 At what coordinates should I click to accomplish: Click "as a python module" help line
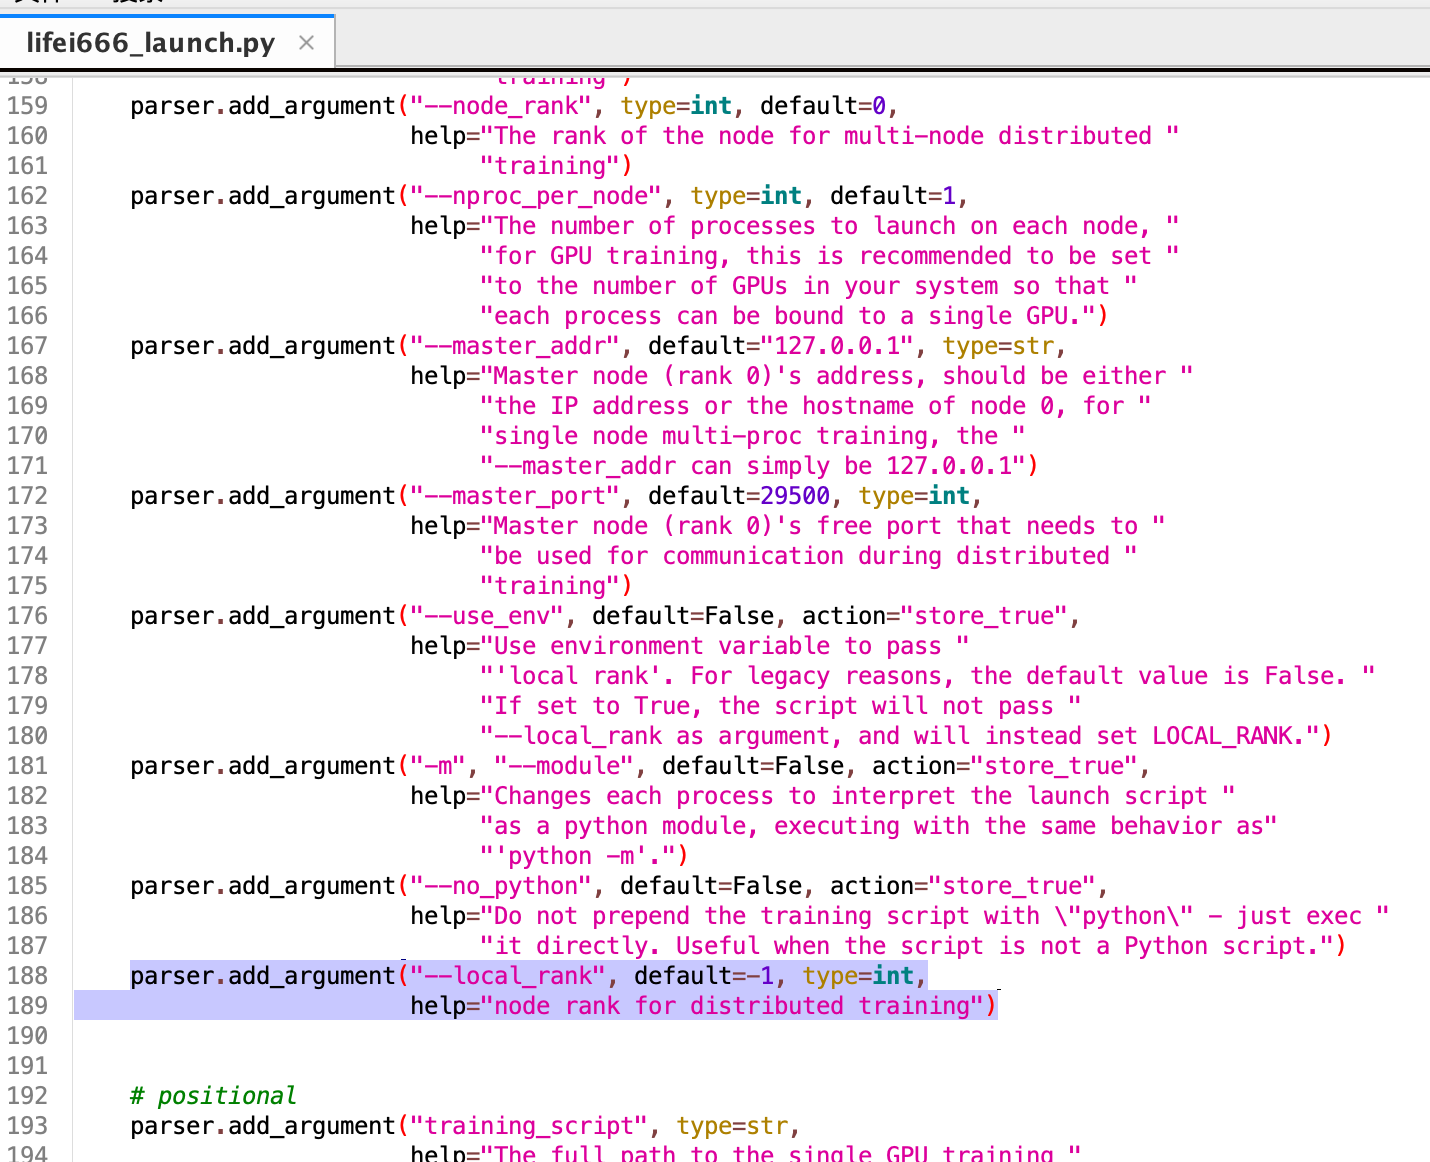(x=879, y=826)
